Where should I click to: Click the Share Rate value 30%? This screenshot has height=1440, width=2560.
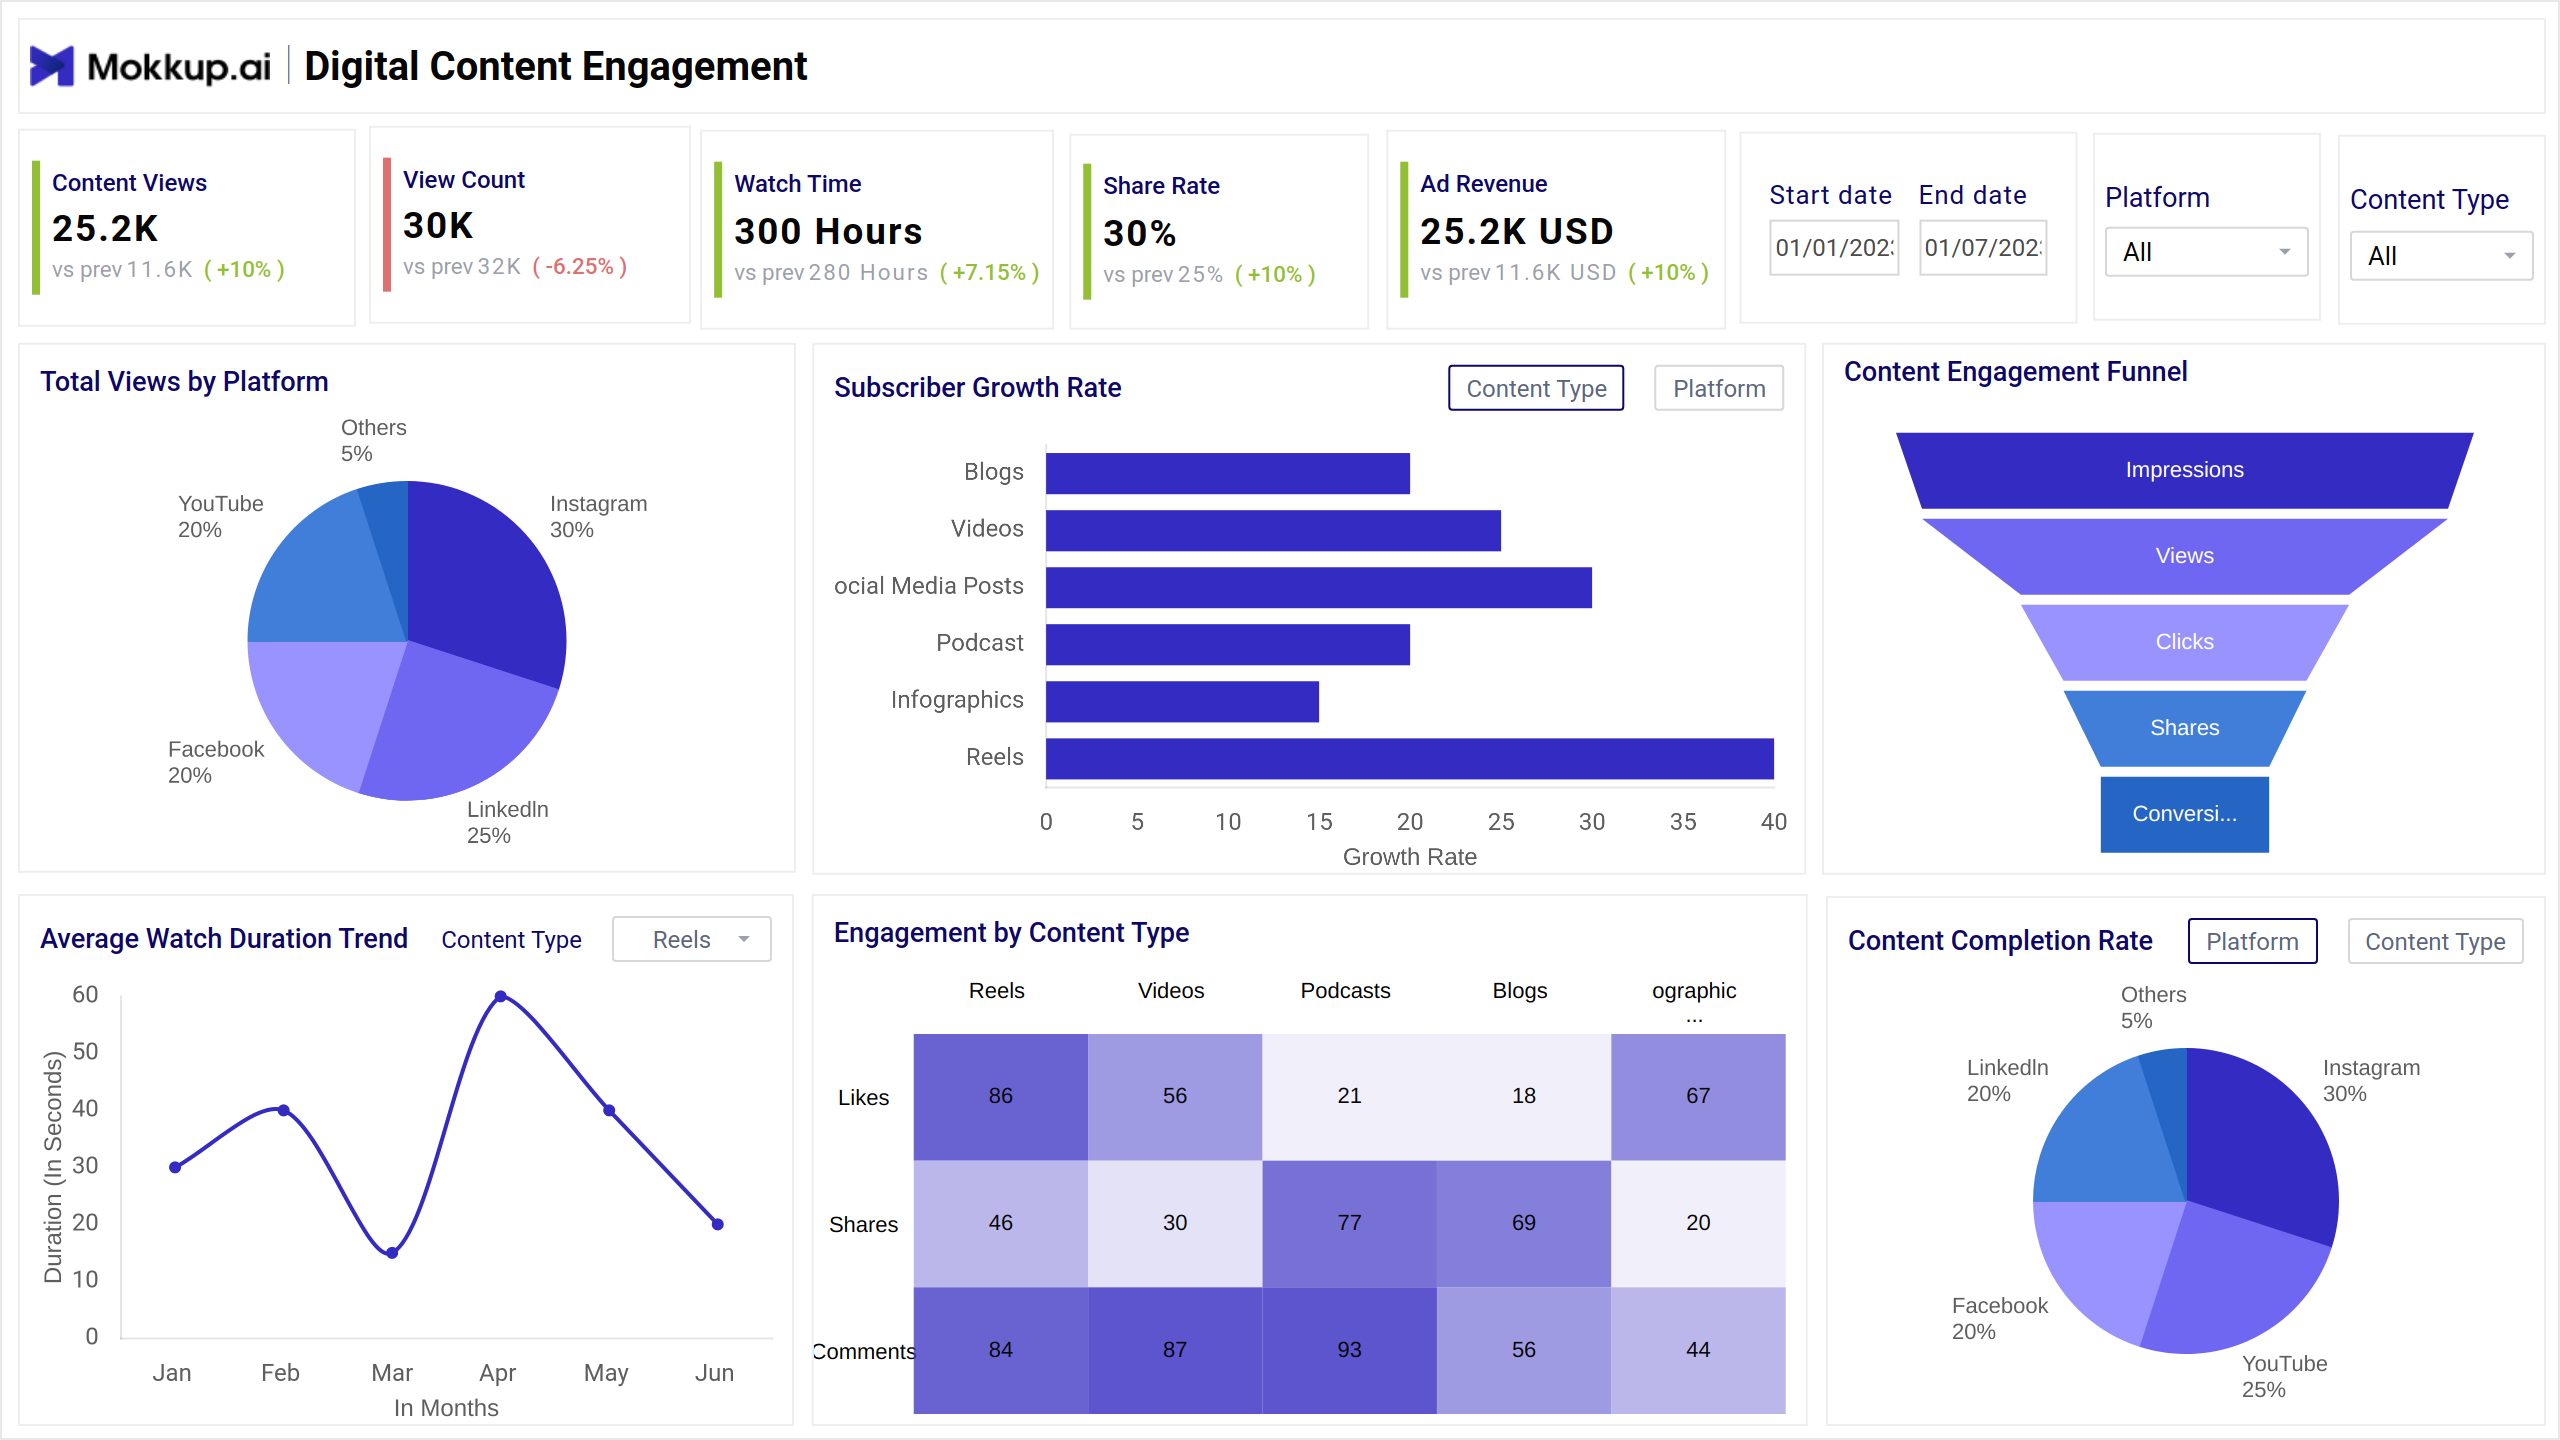(x=1139, y=233)
